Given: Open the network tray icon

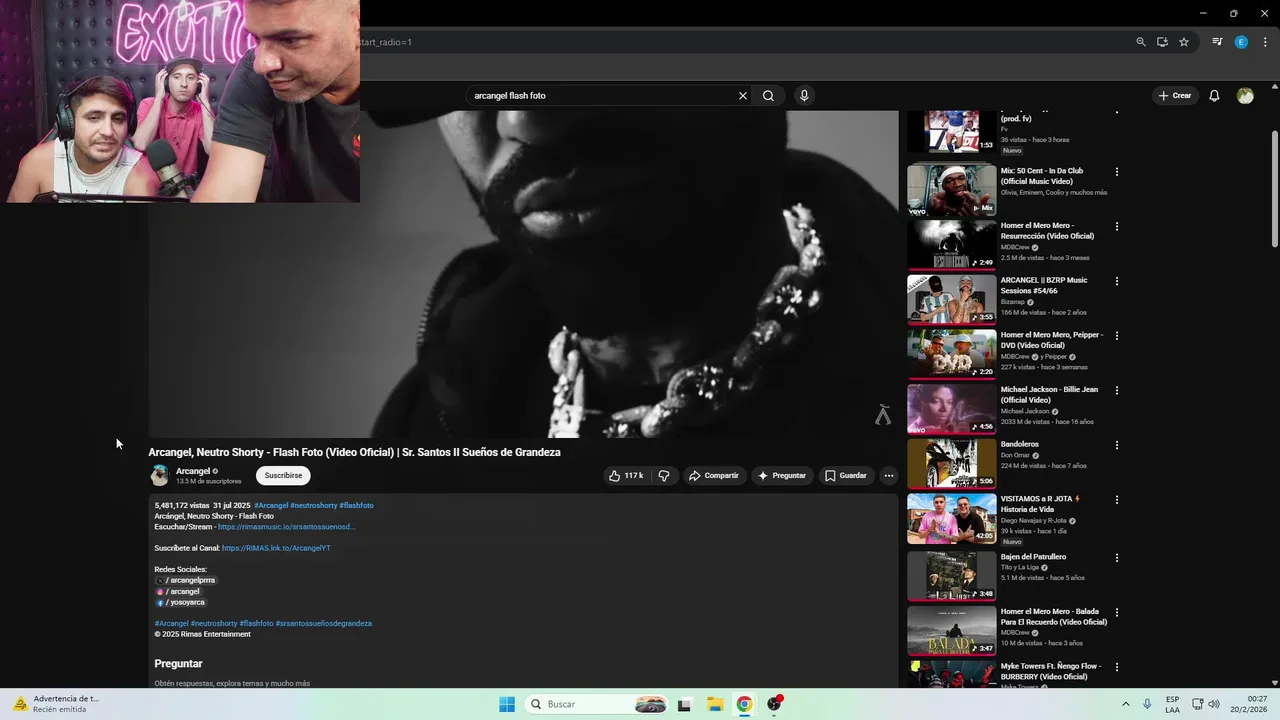Looking at the screenshot, I should (1198, 704).
